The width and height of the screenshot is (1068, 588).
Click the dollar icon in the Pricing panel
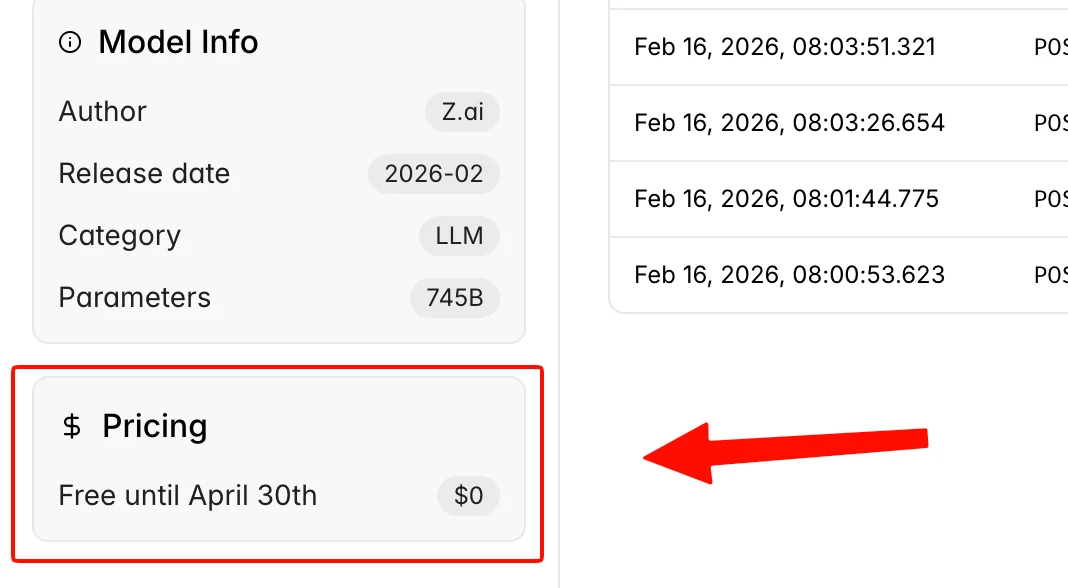70,426
